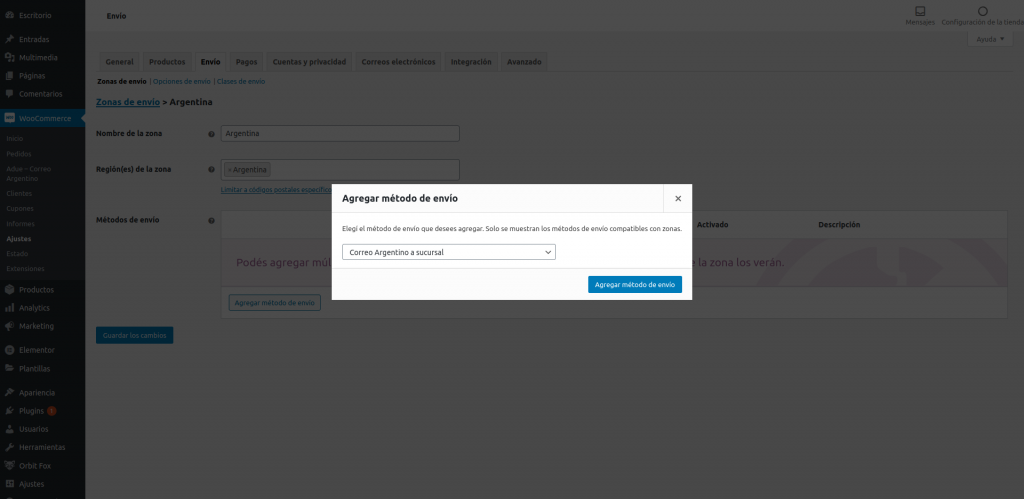1024x499 pixels.
Task: Click Zonas de envío breadcrumb link
Action: click(128, 103)
